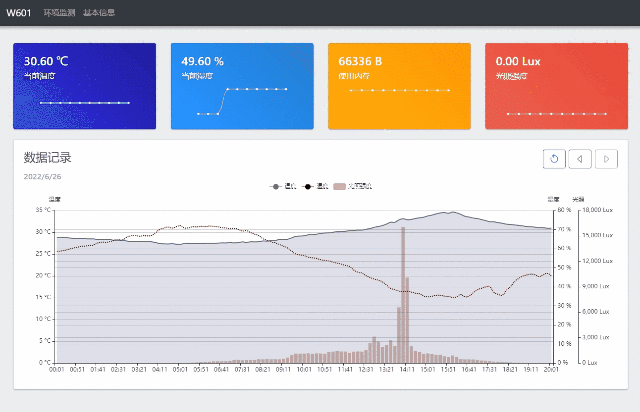Select the red 0.00 Lux light card
640x412 pixels.
[556, 86]
